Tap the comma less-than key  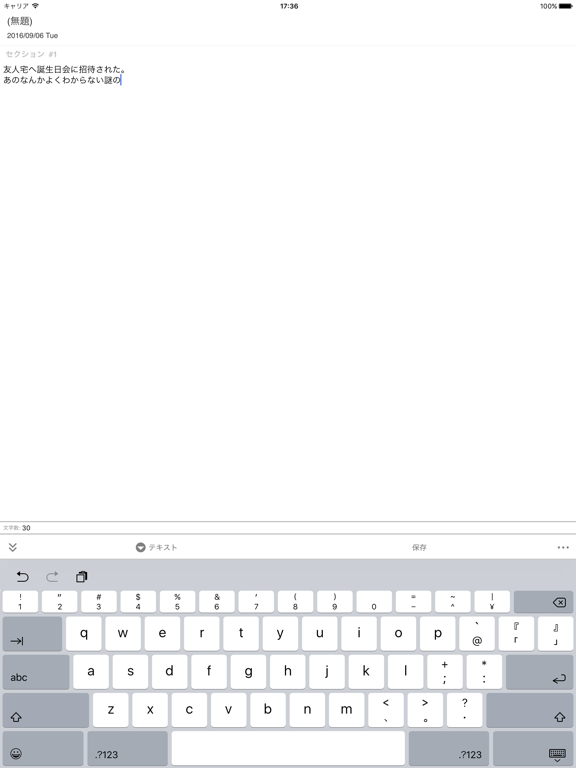point(386,710)
